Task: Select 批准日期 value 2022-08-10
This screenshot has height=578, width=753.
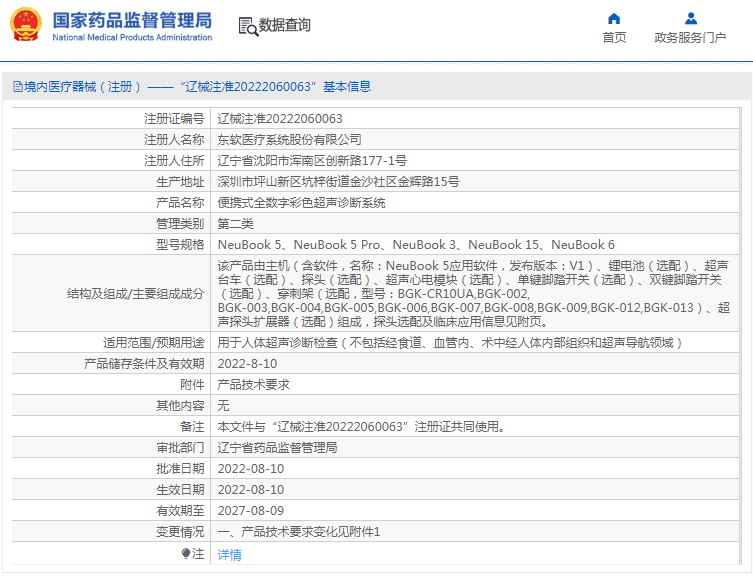Action: coord(251,469)
